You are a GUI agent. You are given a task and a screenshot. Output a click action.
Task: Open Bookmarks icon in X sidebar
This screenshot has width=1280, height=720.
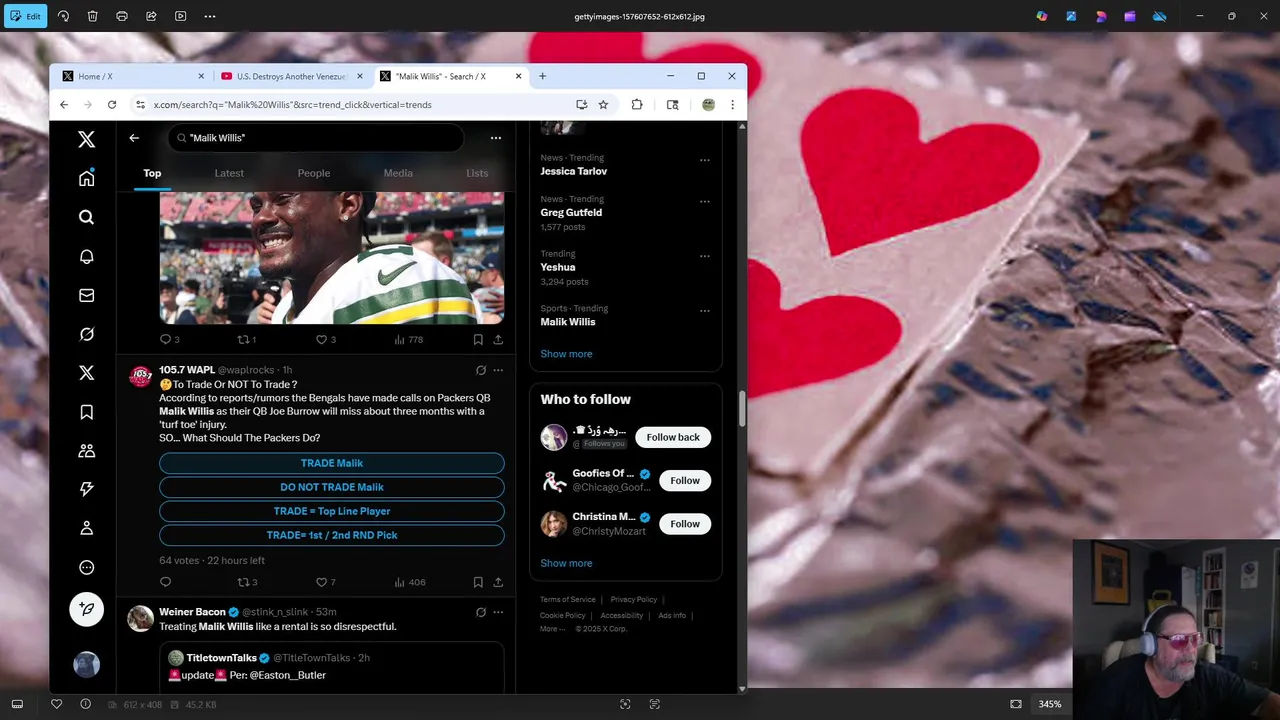point(87,412)
